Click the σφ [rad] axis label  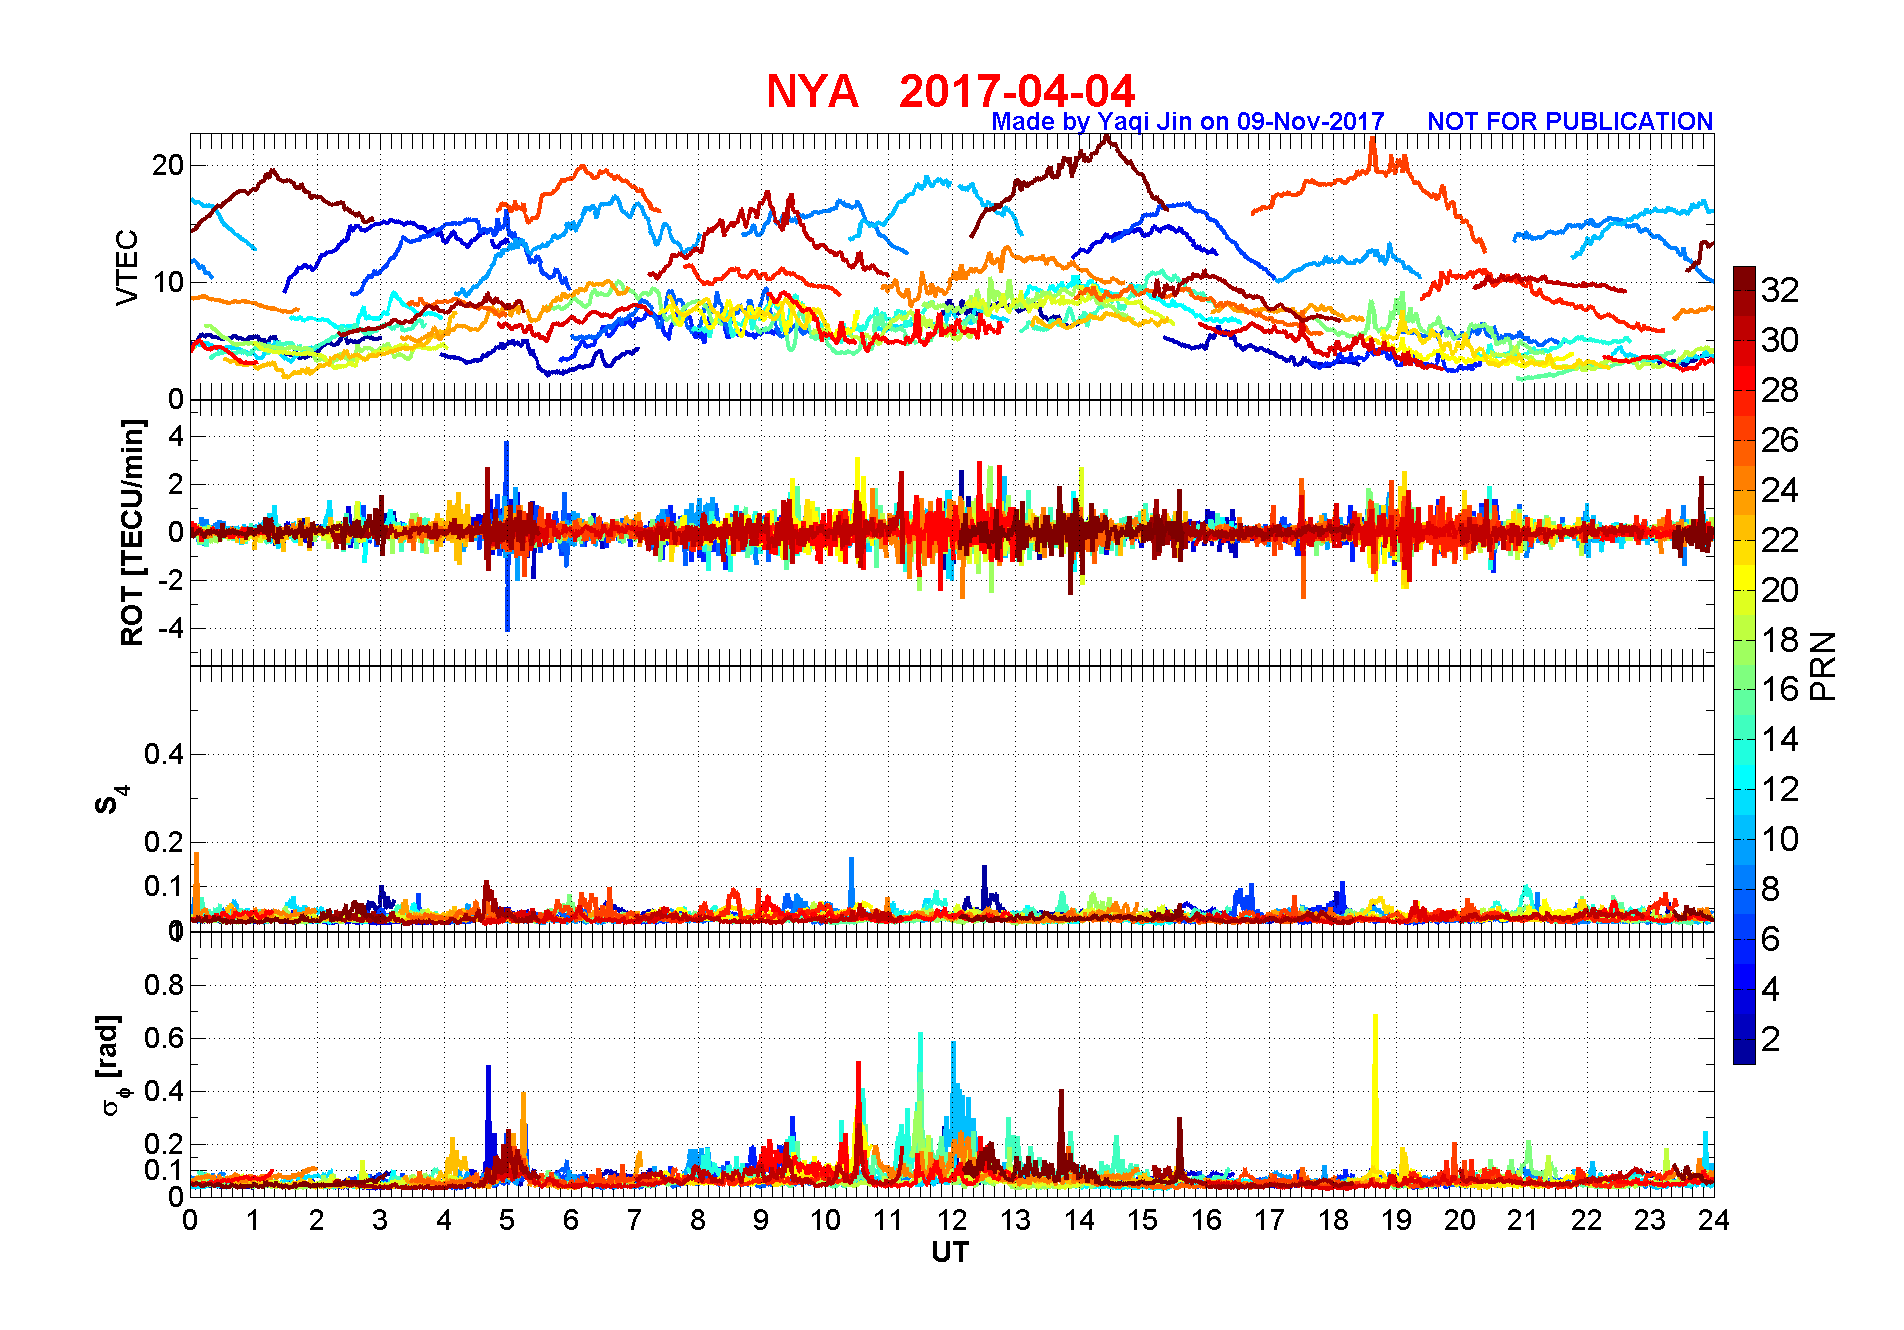coord(110,1065)
